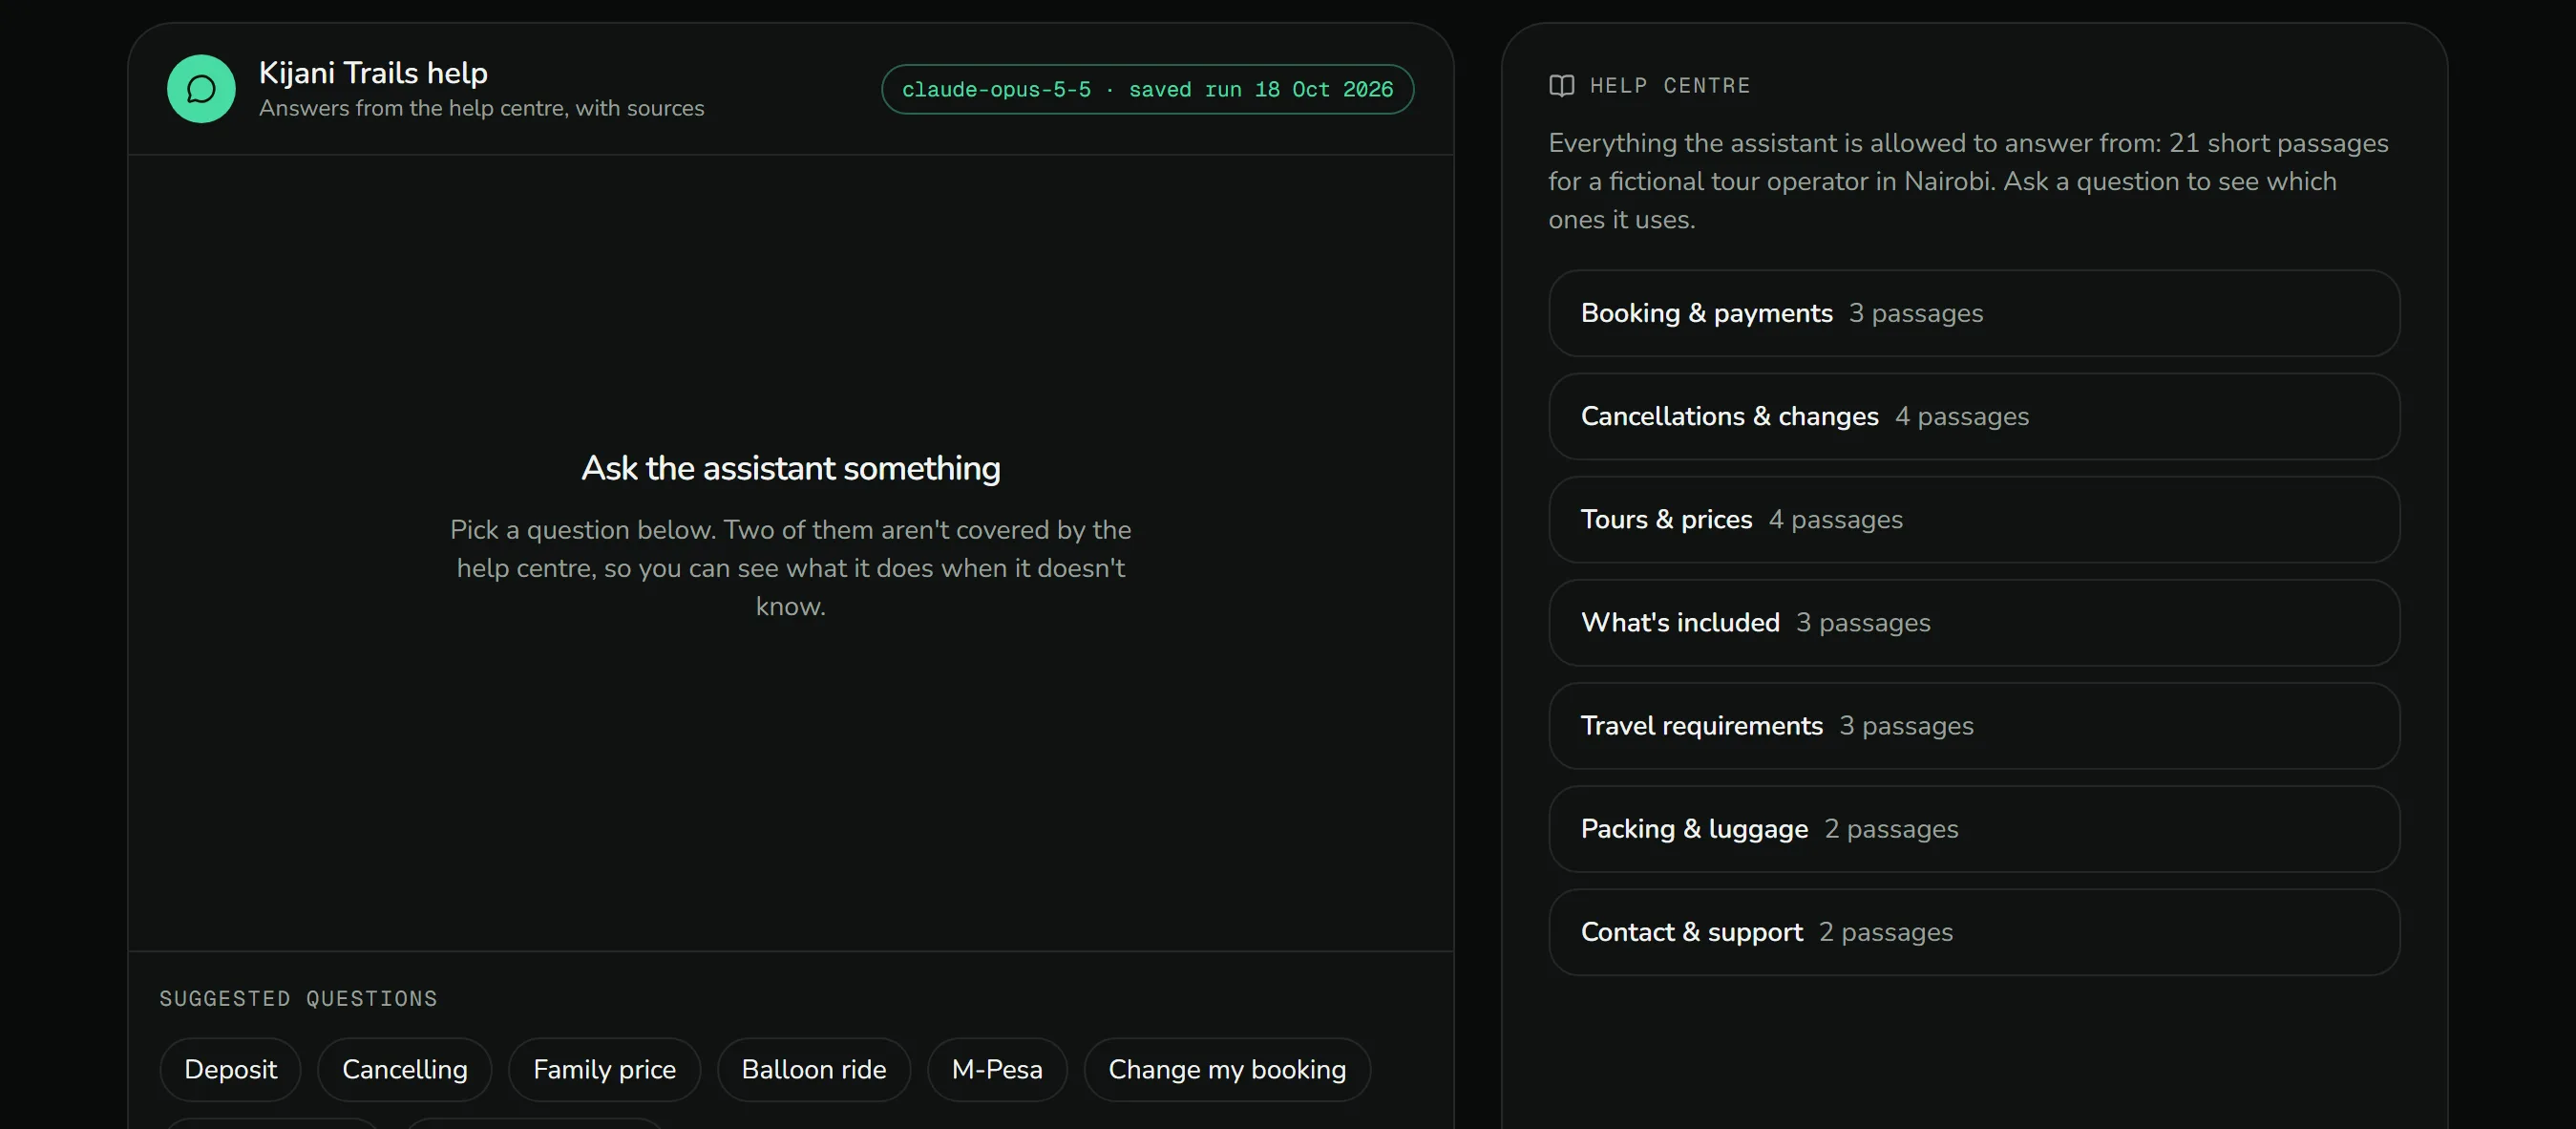Expand the Booking & payments section

point(1974,313)
